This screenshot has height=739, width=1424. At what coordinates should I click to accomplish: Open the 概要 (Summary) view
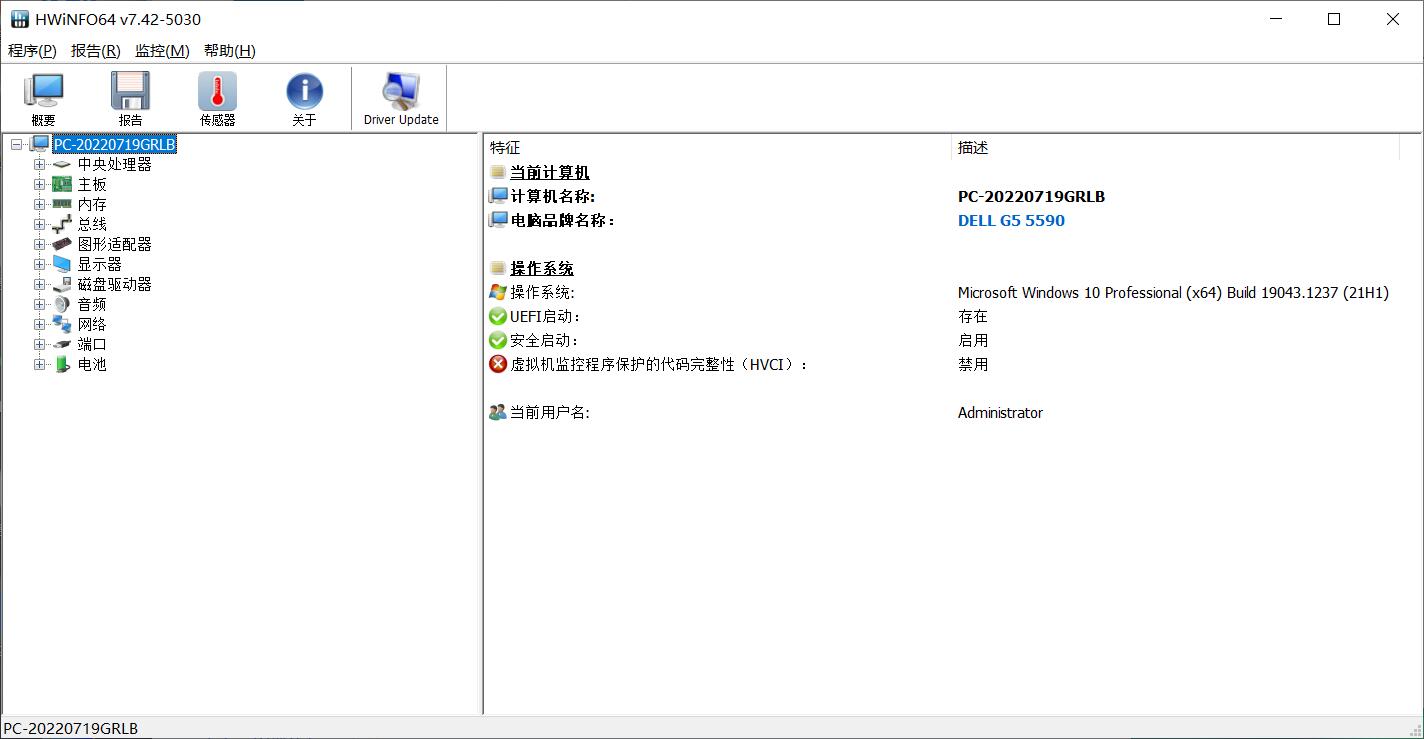tap(42, 97)
